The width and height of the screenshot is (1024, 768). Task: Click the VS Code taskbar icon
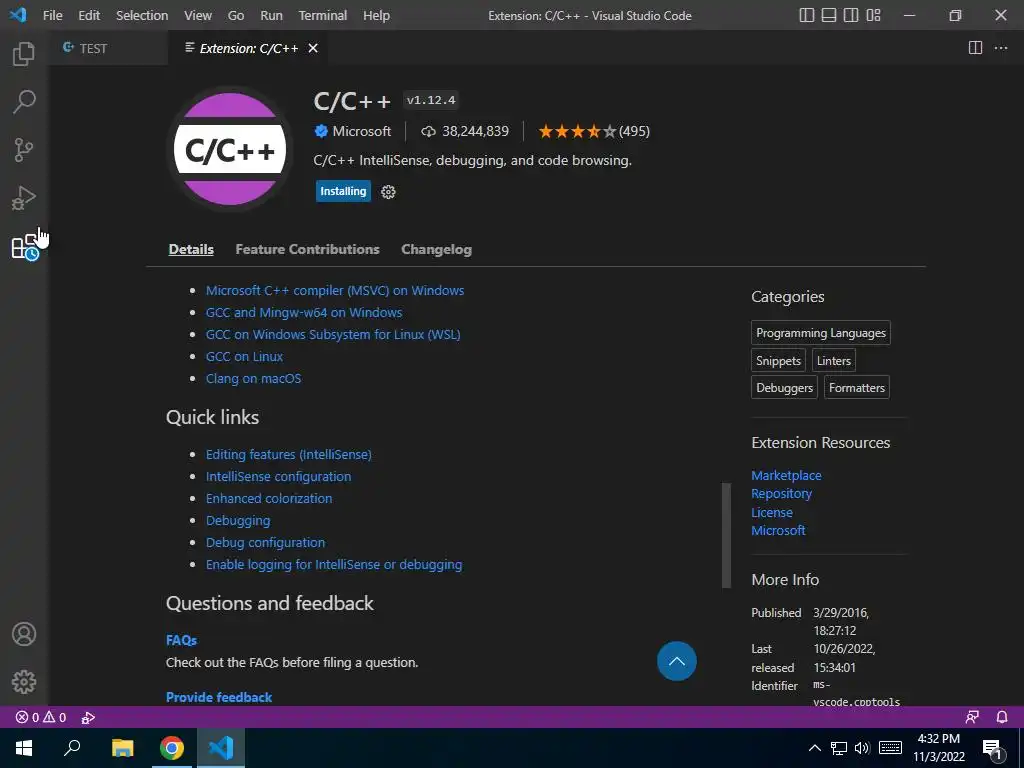[x=221, y=748]
